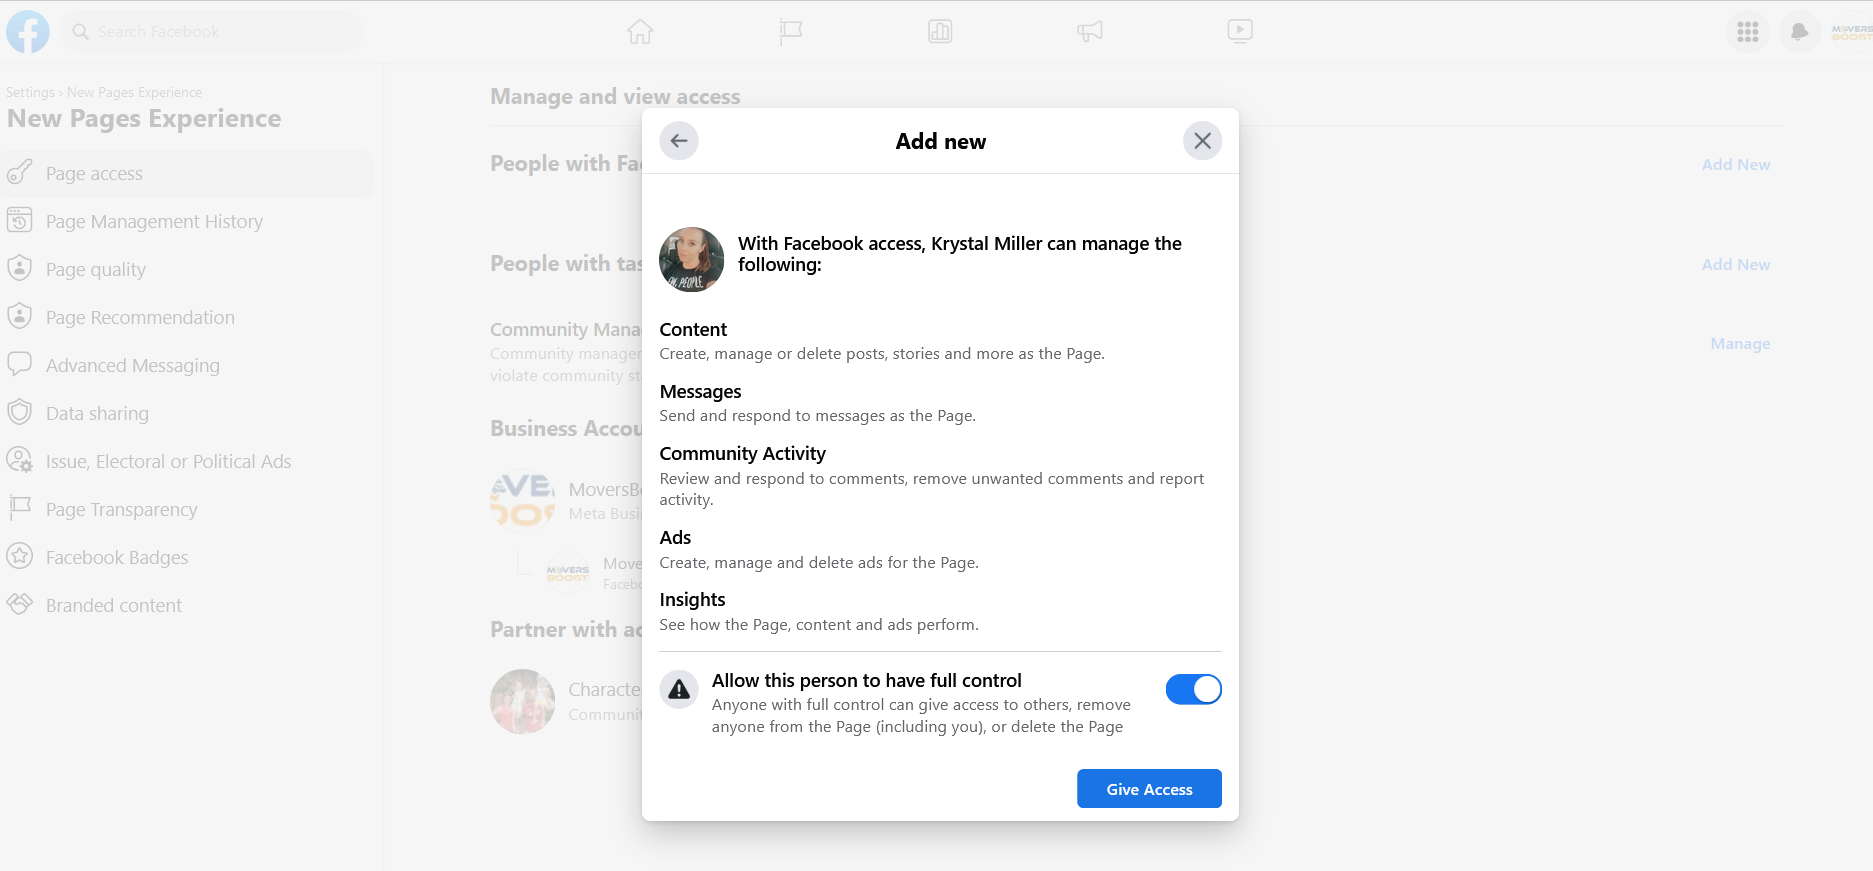Open the Home icon in top navigation
Image resolution: width=1873 pixels, height=871 pixels.
(640, 32)
